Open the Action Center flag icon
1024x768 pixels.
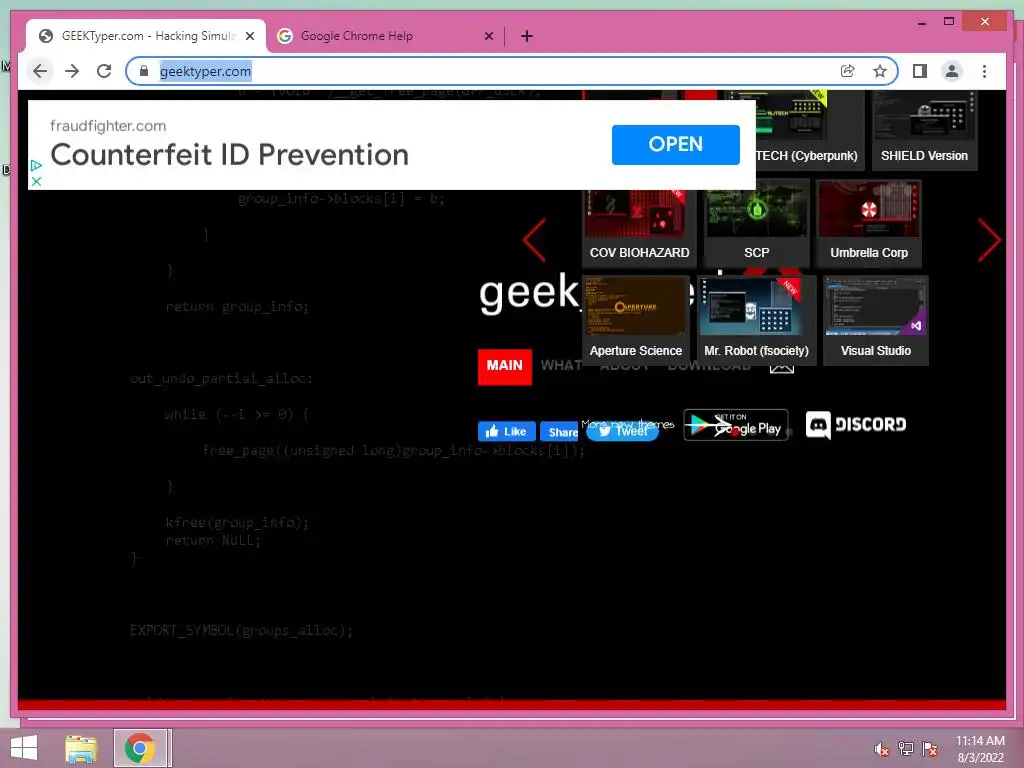[x=930, y=749]
